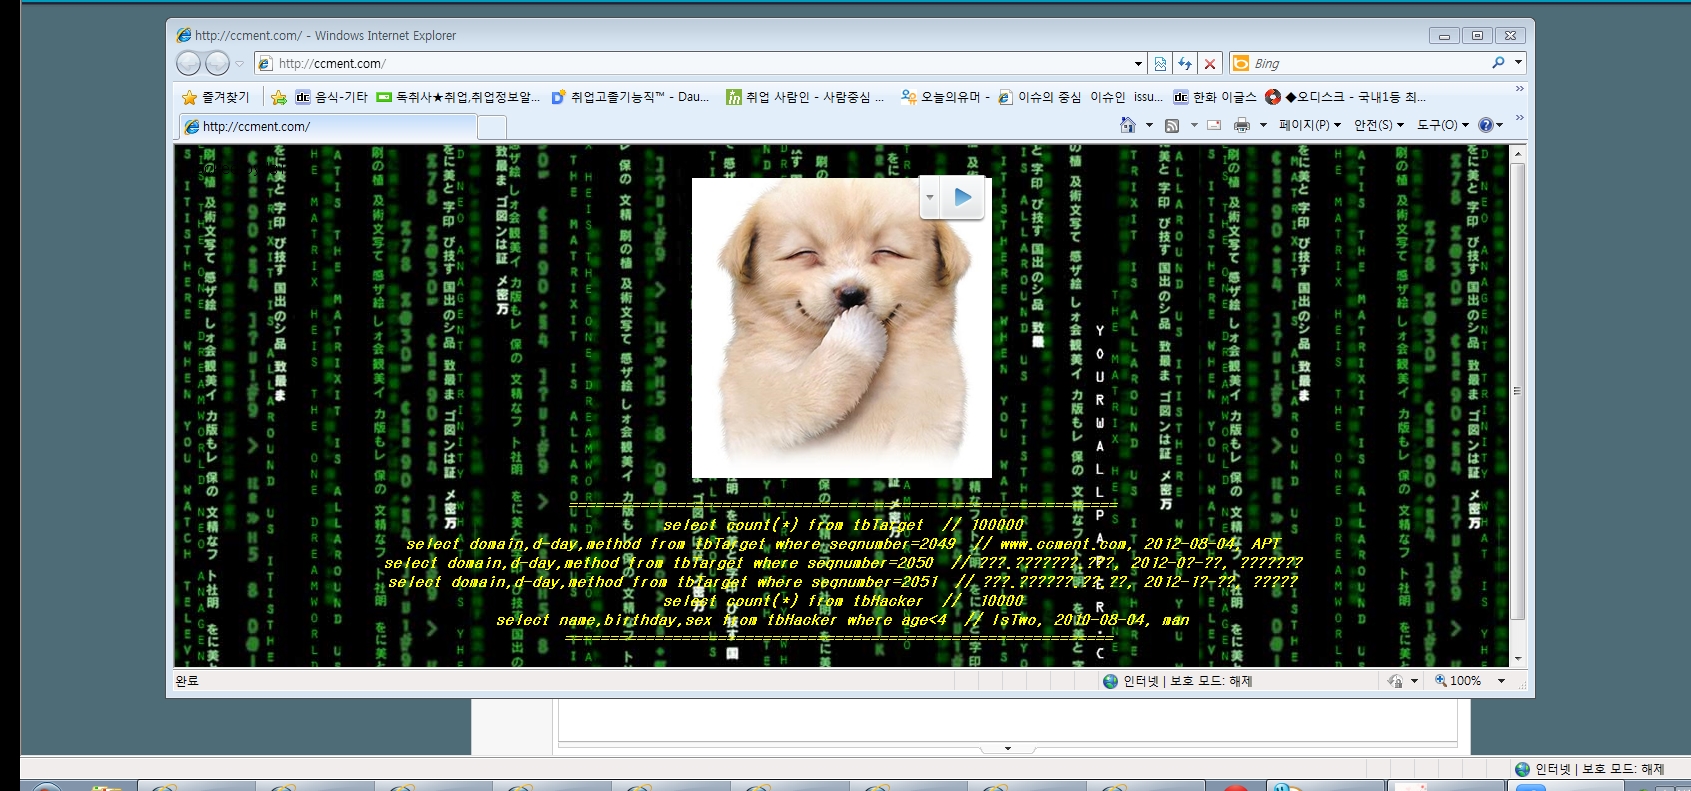The width and height of the screenshot is (1691, 791).
Task: Open a new tab with the blank tab button
Action: point(492,127)
